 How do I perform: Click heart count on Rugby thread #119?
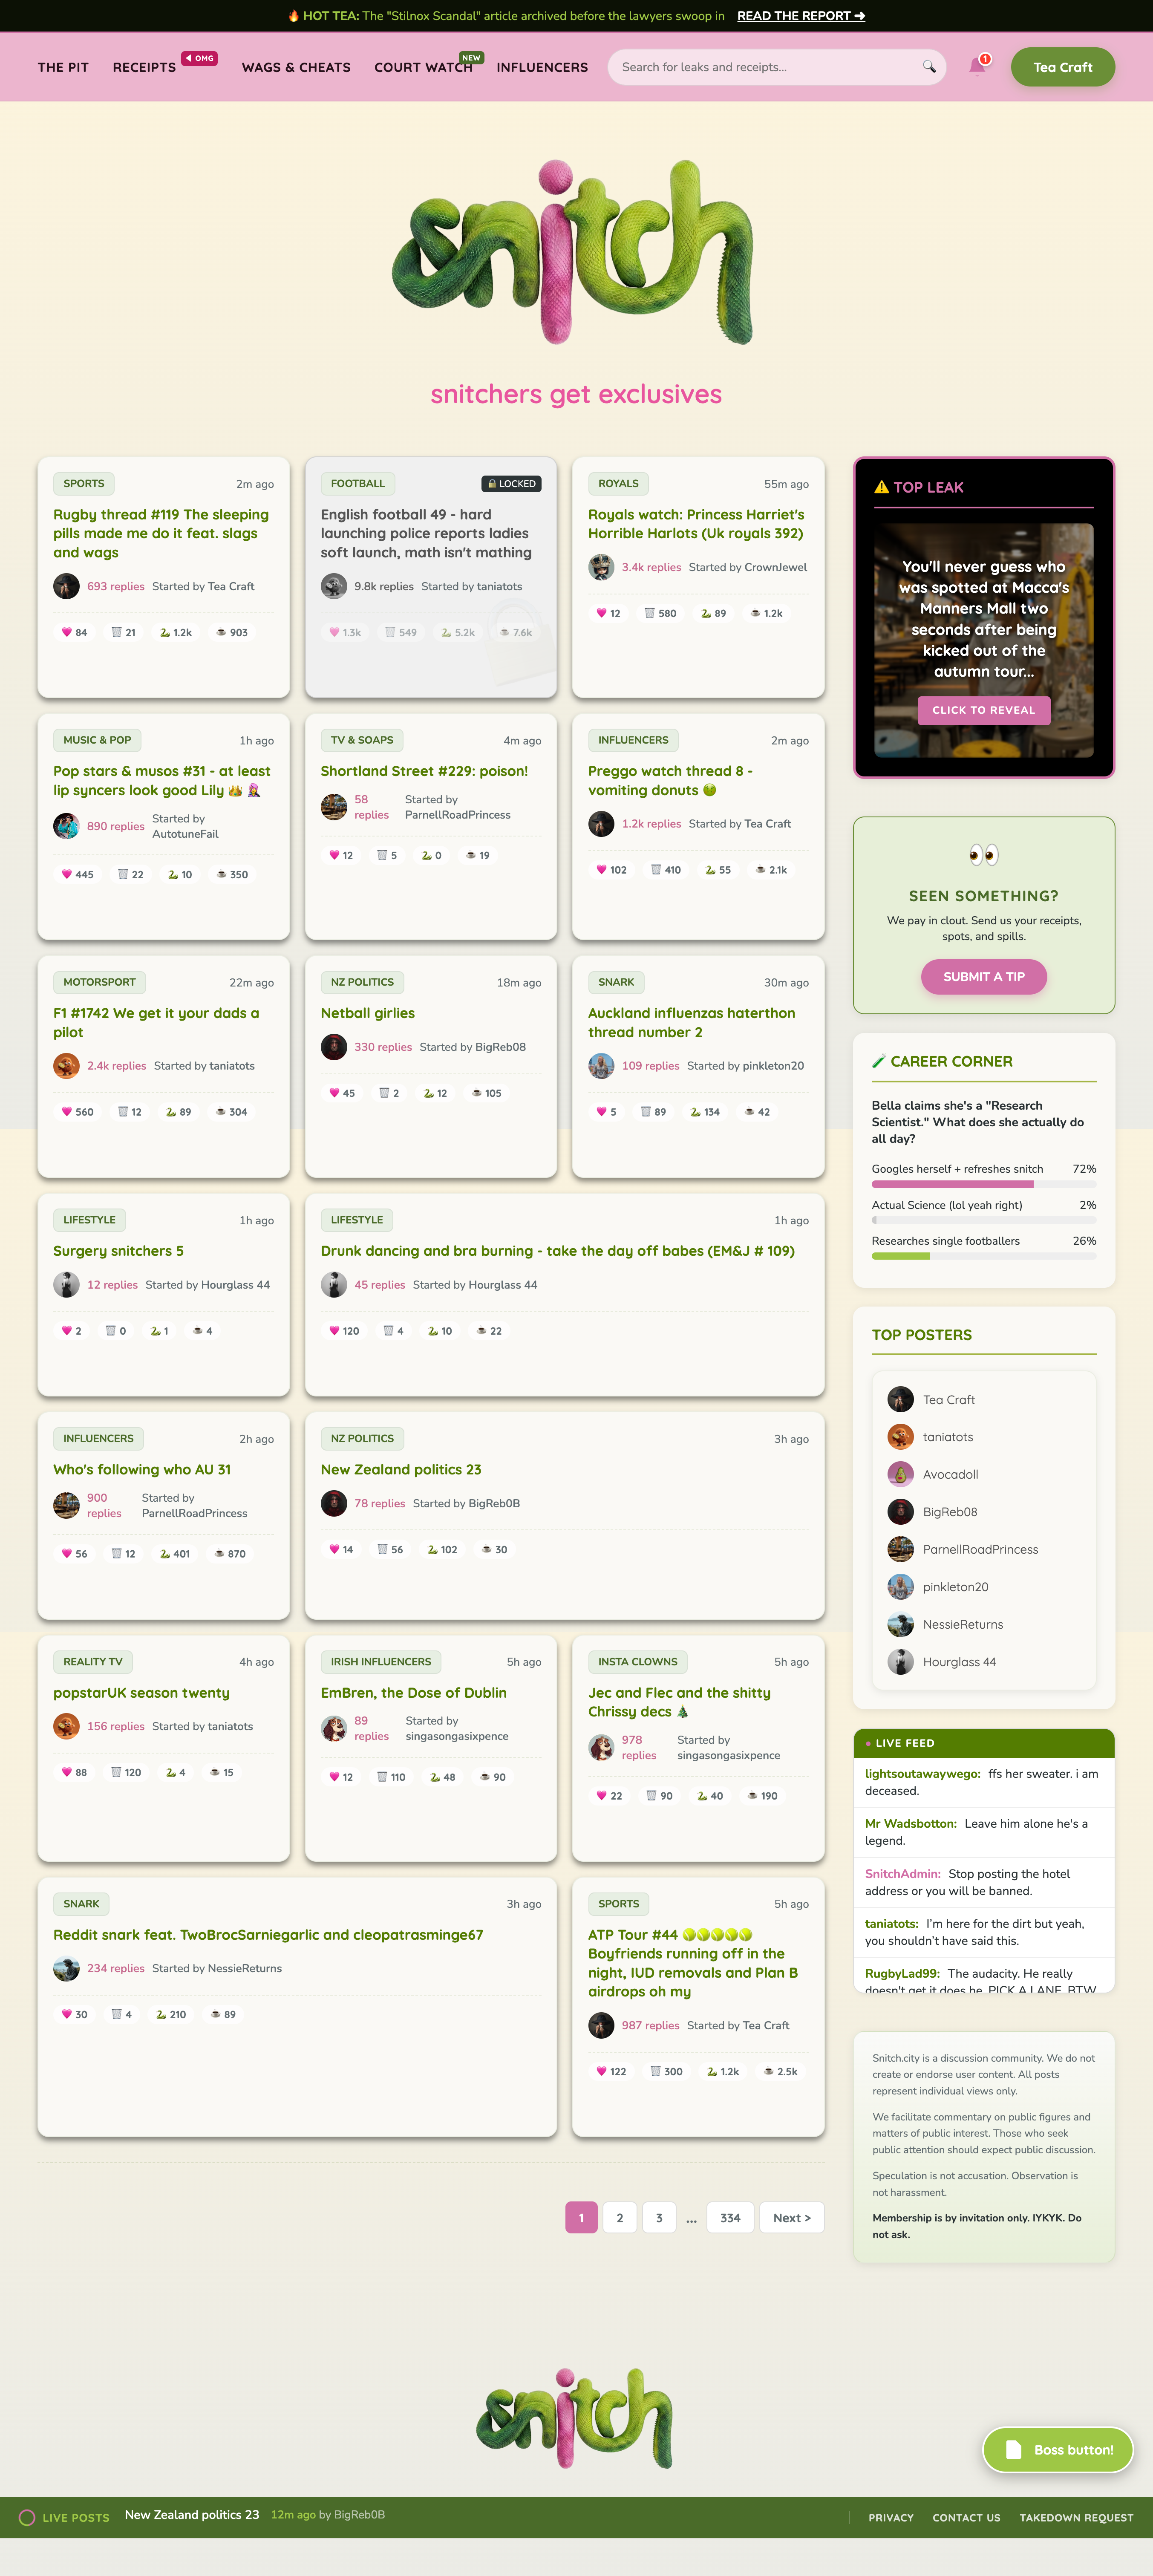pos(75,632)
